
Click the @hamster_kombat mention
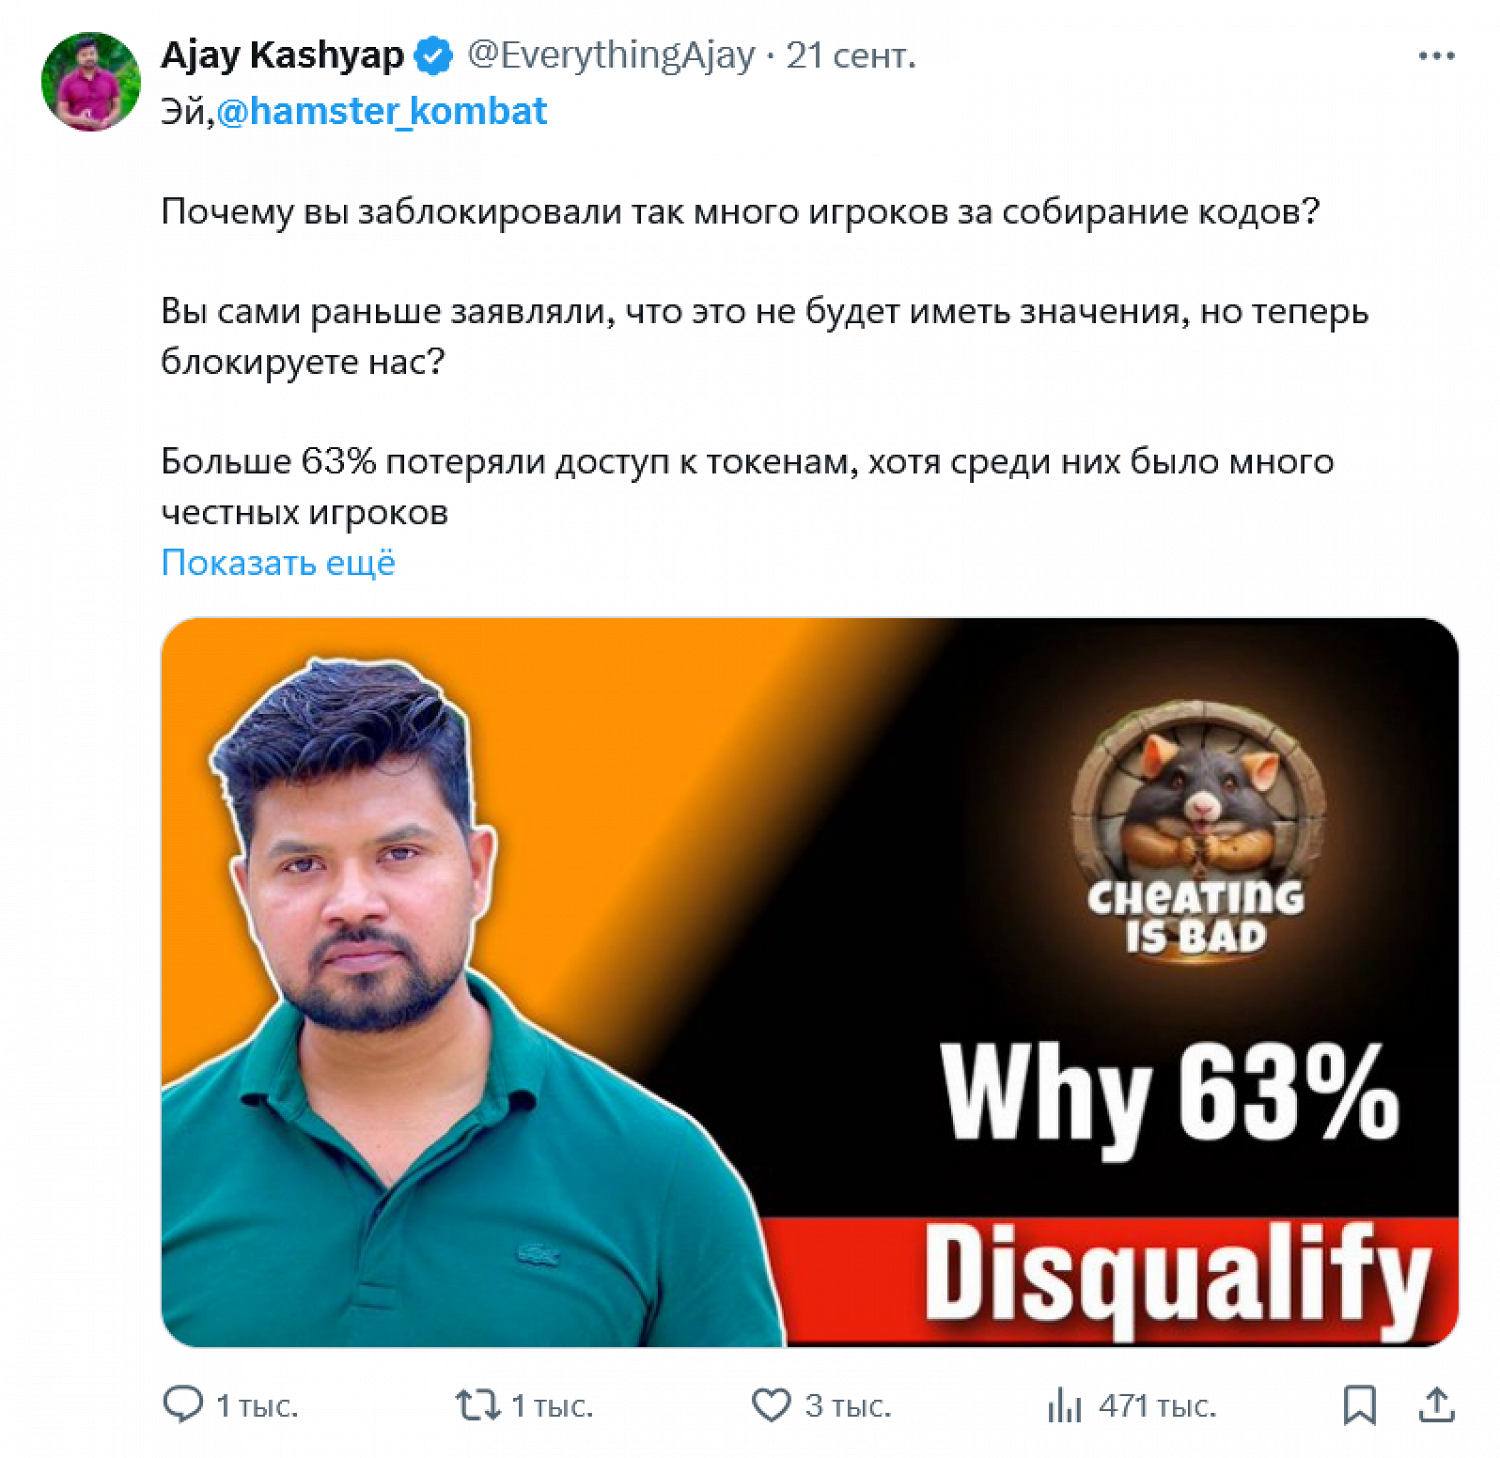click(x=382, y=111)
